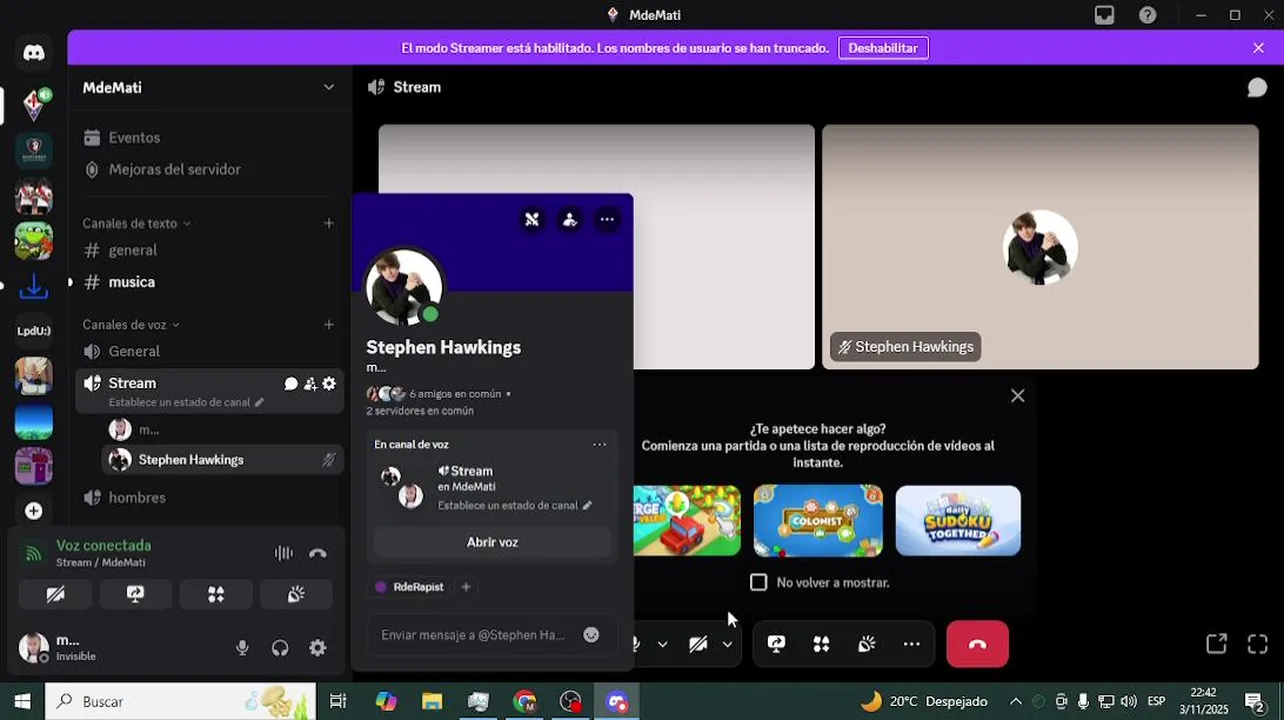
Task: Create a new voice channel with plus
Action: (329, 324)
